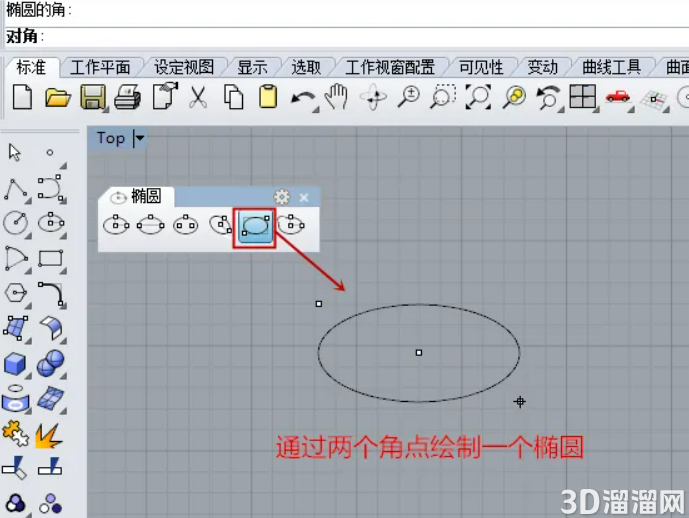Select surface from corner points tool
Viewport: 689px width, 518px height.
pos(16,328)
